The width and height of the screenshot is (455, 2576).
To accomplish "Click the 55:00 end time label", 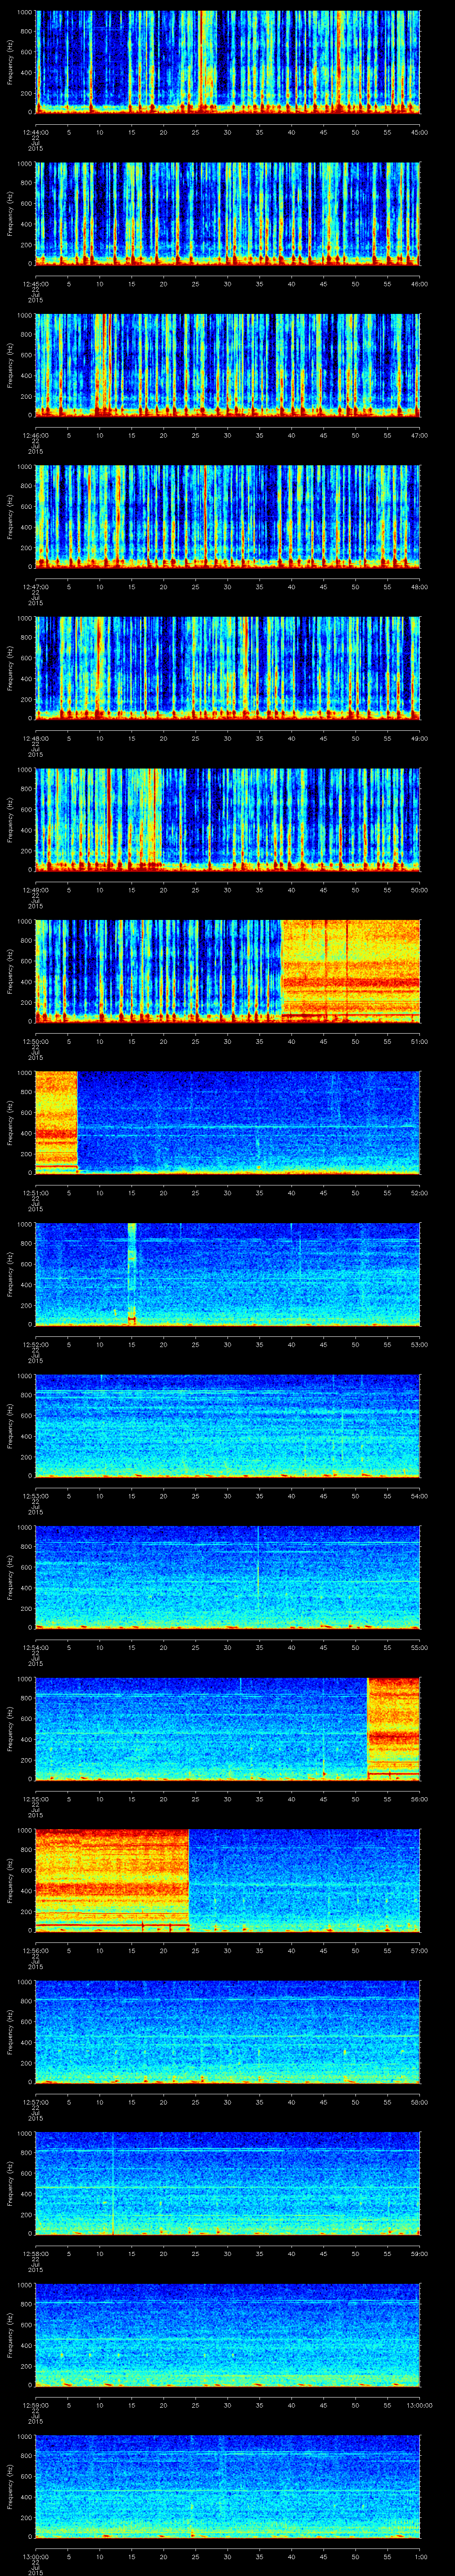I will click(x=420, y=1648).
